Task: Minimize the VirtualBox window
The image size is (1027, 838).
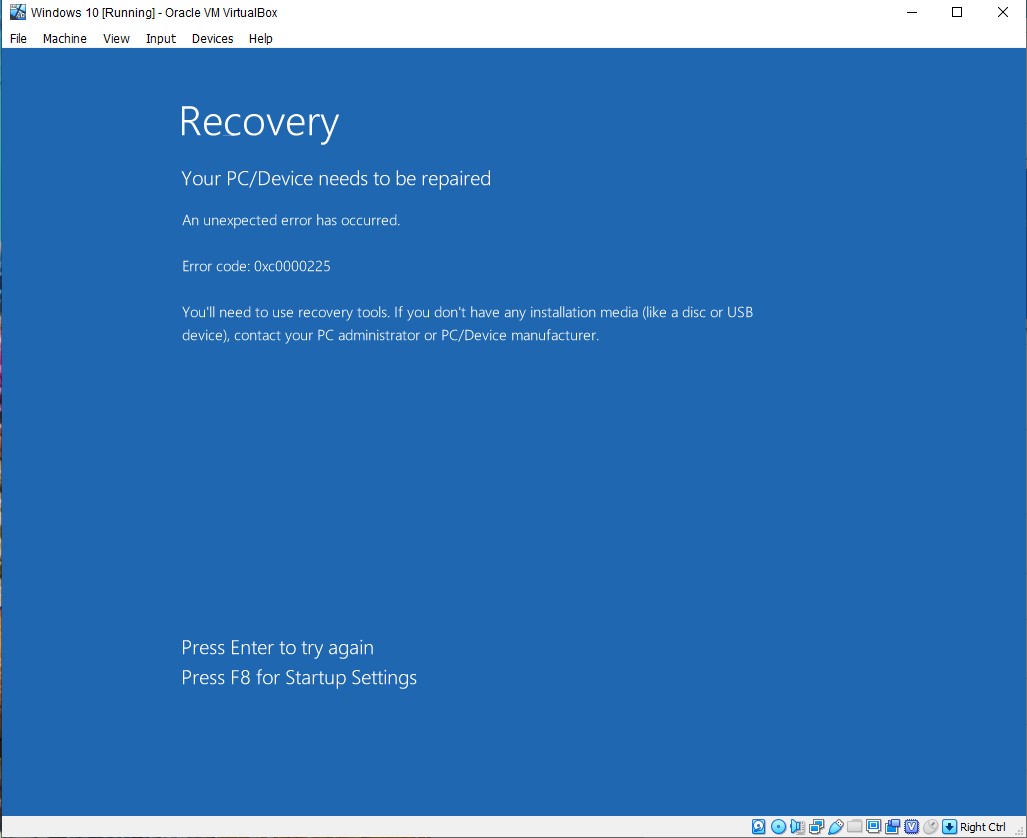Action: click(x=912, y=12)
